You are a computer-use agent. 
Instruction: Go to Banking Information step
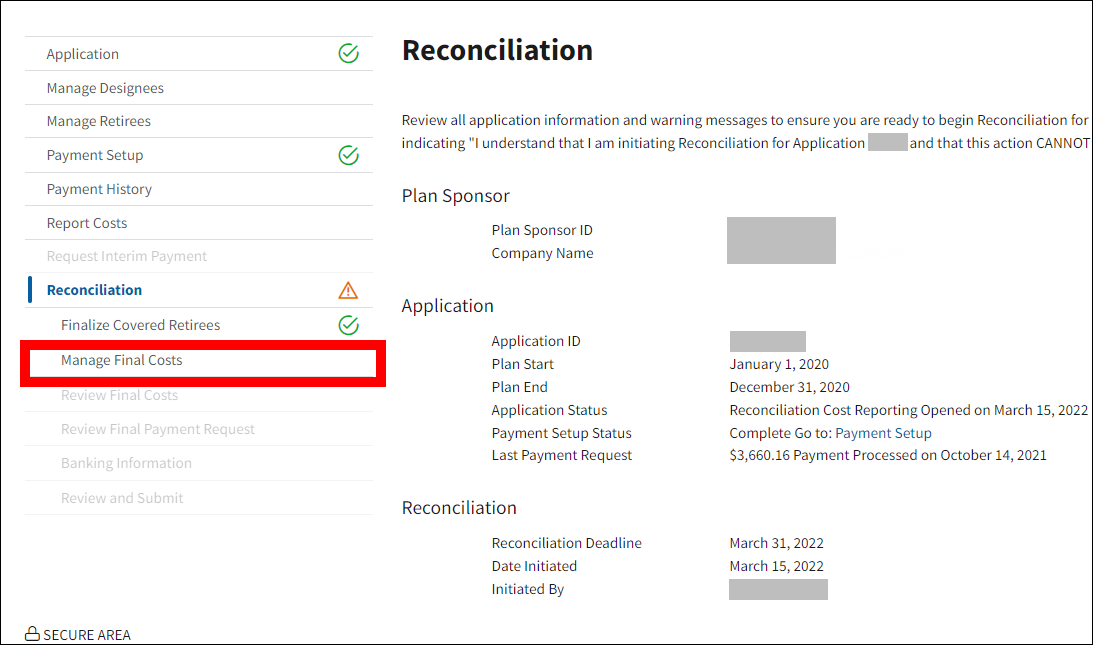126,463
